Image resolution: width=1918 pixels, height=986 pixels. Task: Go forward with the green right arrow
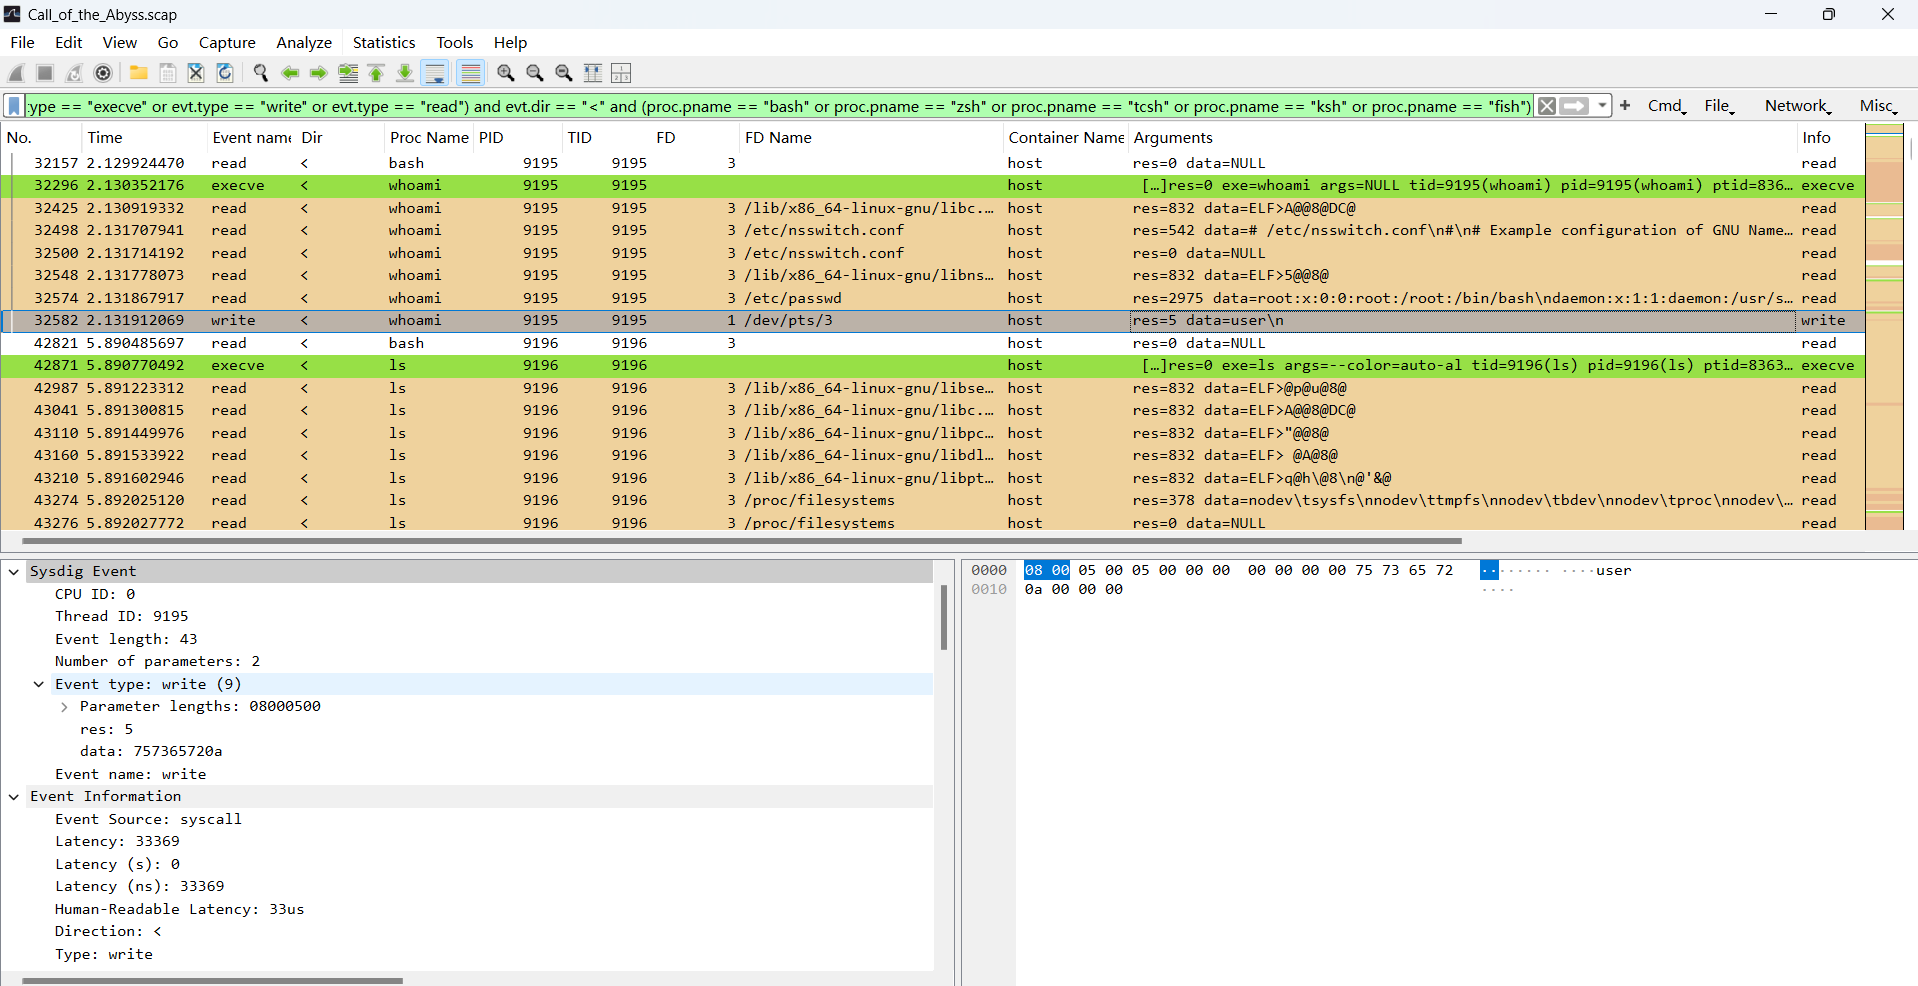click(319, 73)
